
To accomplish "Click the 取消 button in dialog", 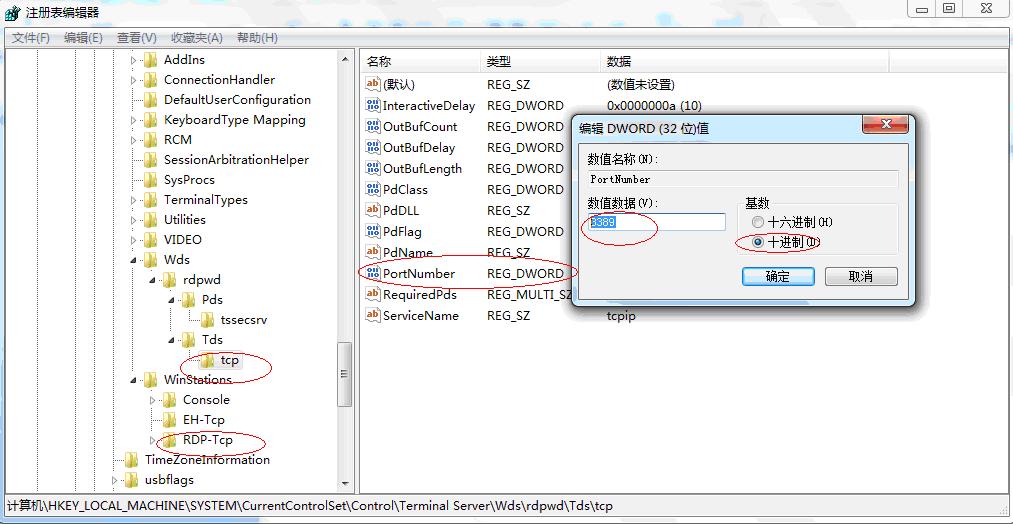I will coord(860,276).
